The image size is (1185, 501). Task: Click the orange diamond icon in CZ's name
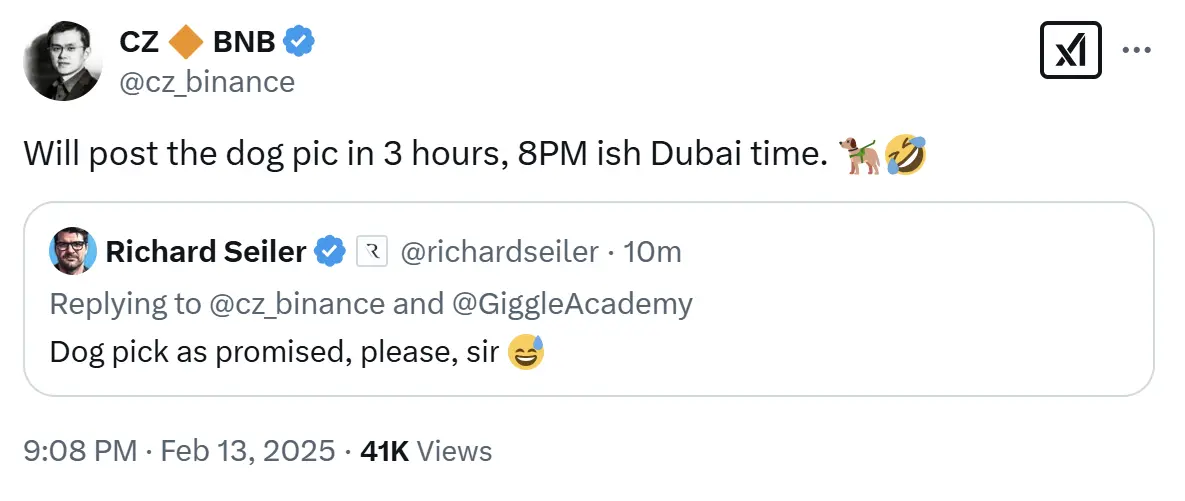(x=186, y=42)
